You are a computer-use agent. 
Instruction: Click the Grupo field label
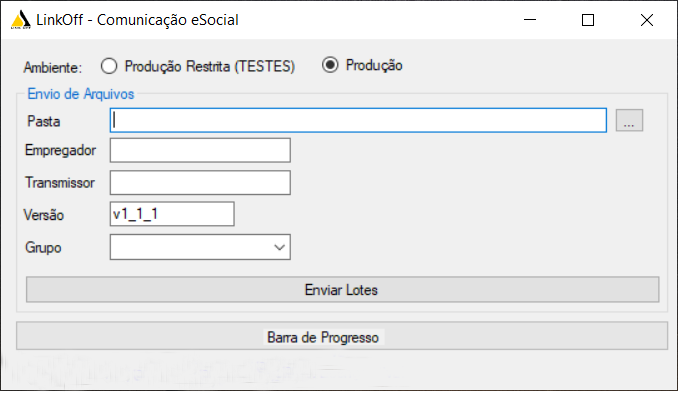[43, 248]
